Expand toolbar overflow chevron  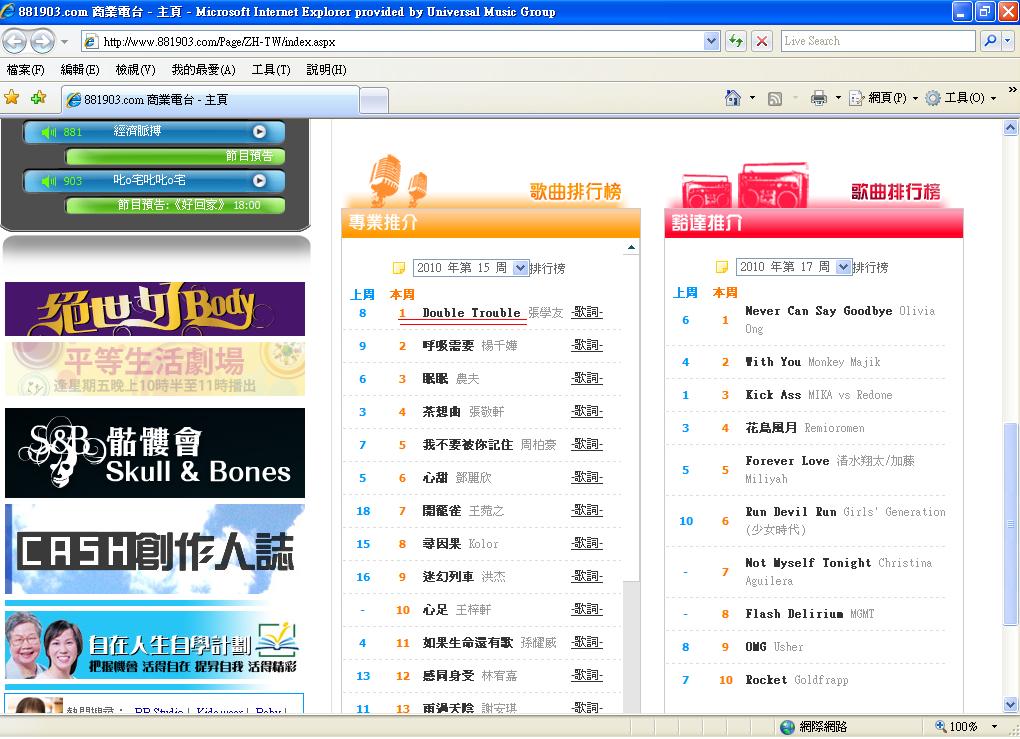click(1012, 90)
